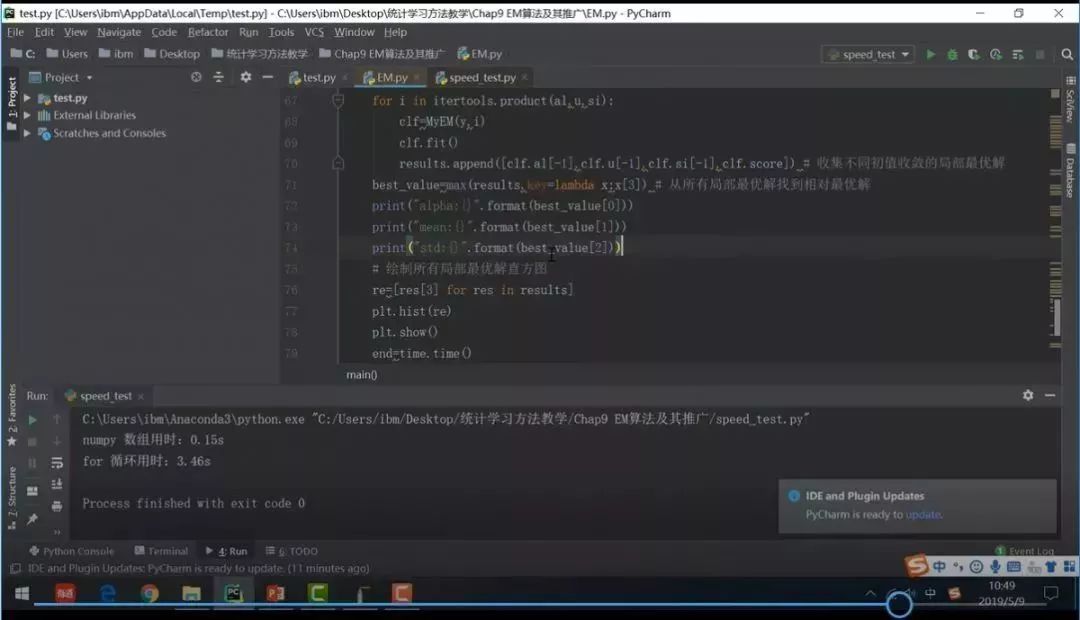The width and height of the screenshot is (1080, 620).
Task: Toggle the Favorites sidebar tab
Action: coord(11,415)
